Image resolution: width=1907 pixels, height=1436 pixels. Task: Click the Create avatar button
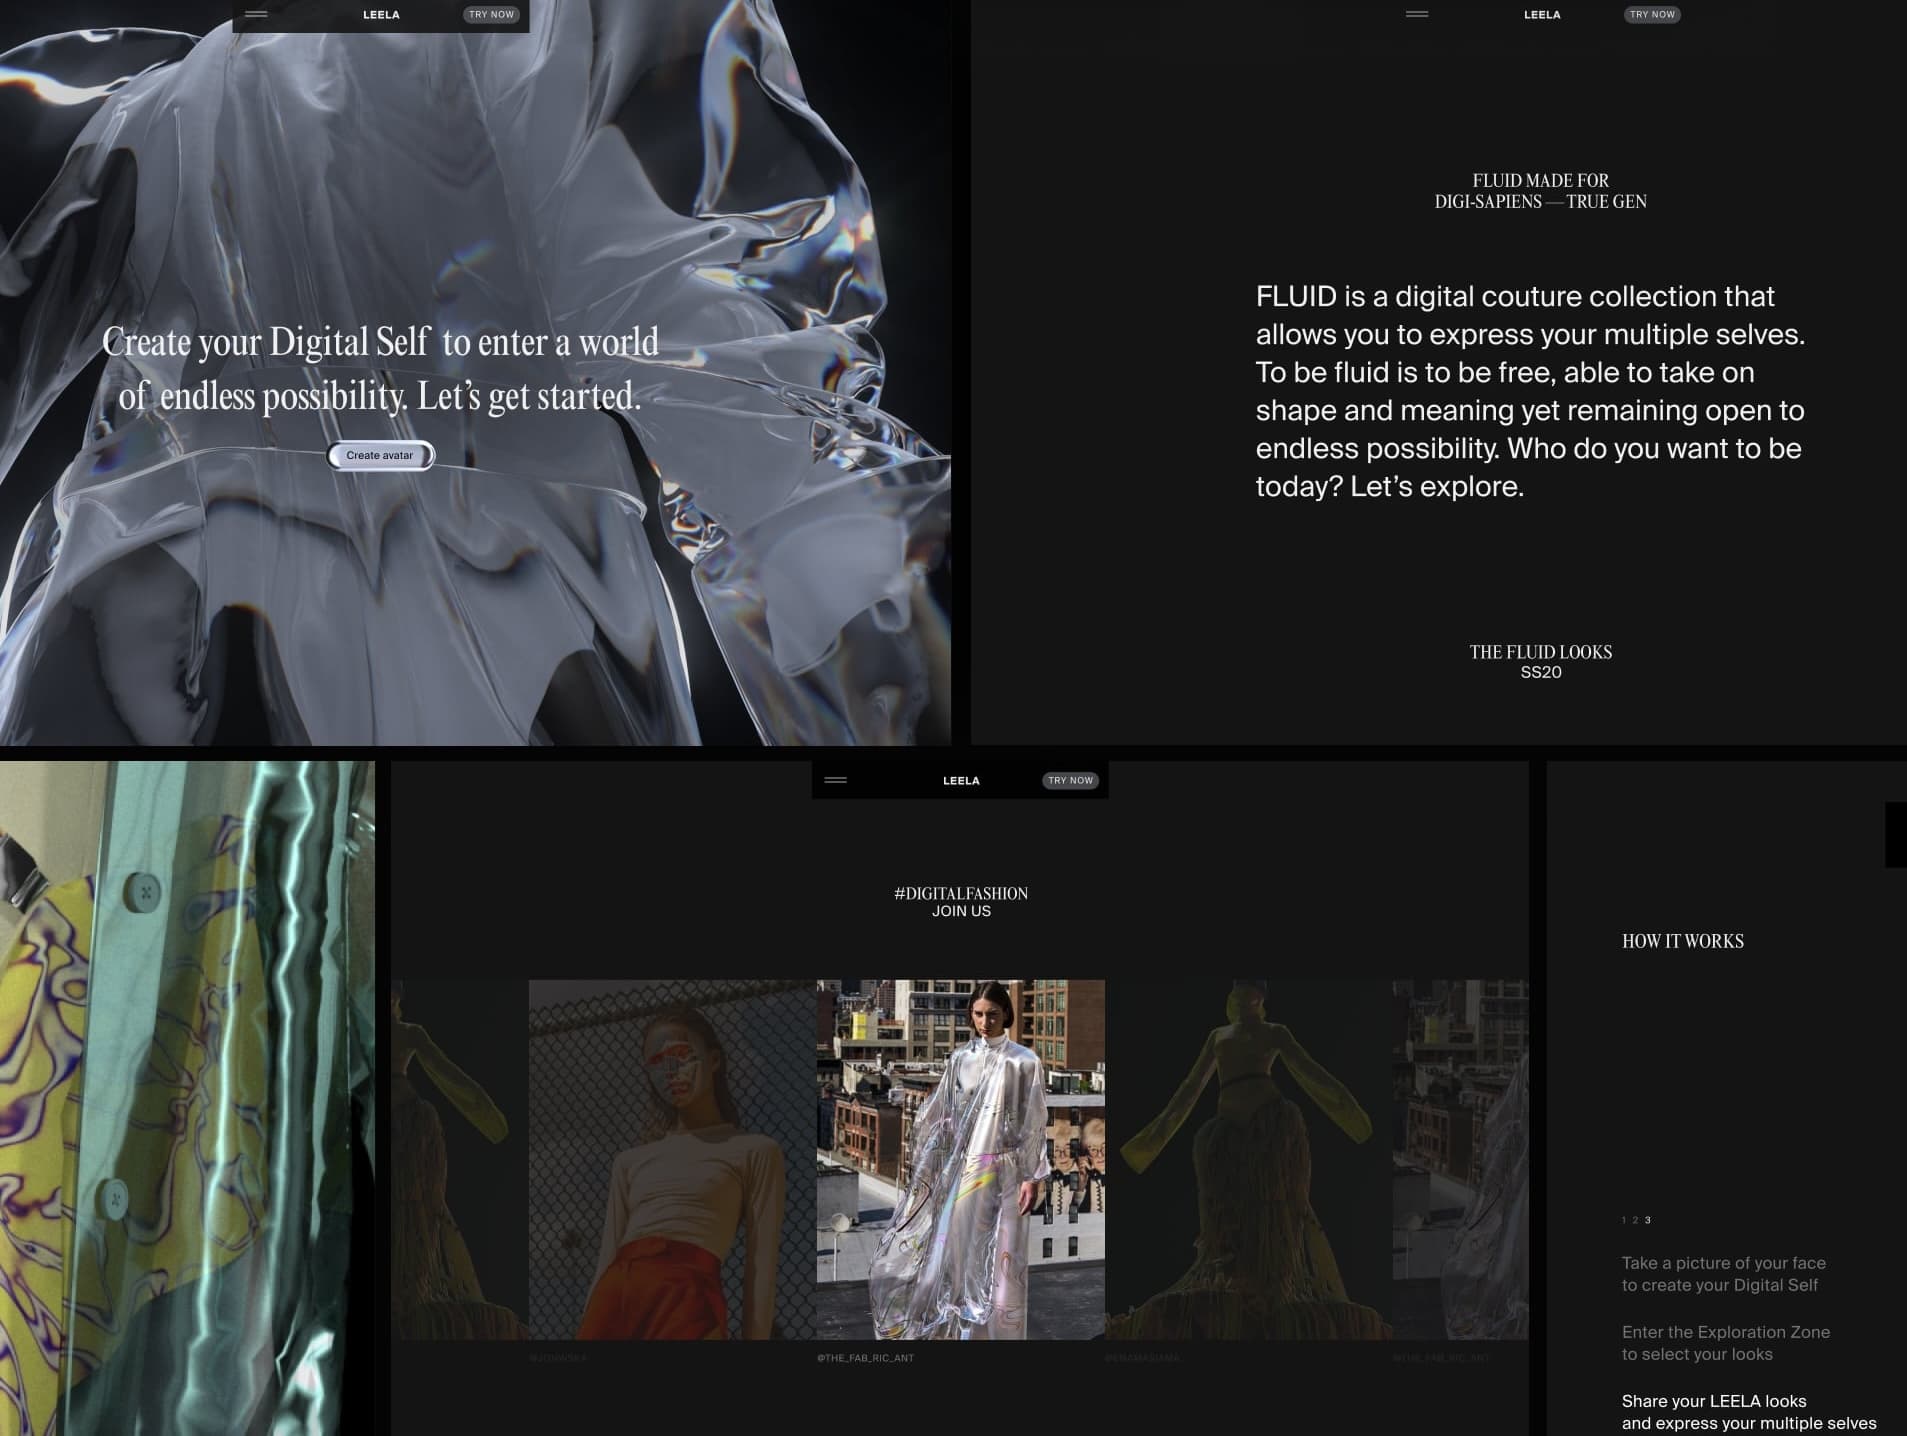coord(380,455)
